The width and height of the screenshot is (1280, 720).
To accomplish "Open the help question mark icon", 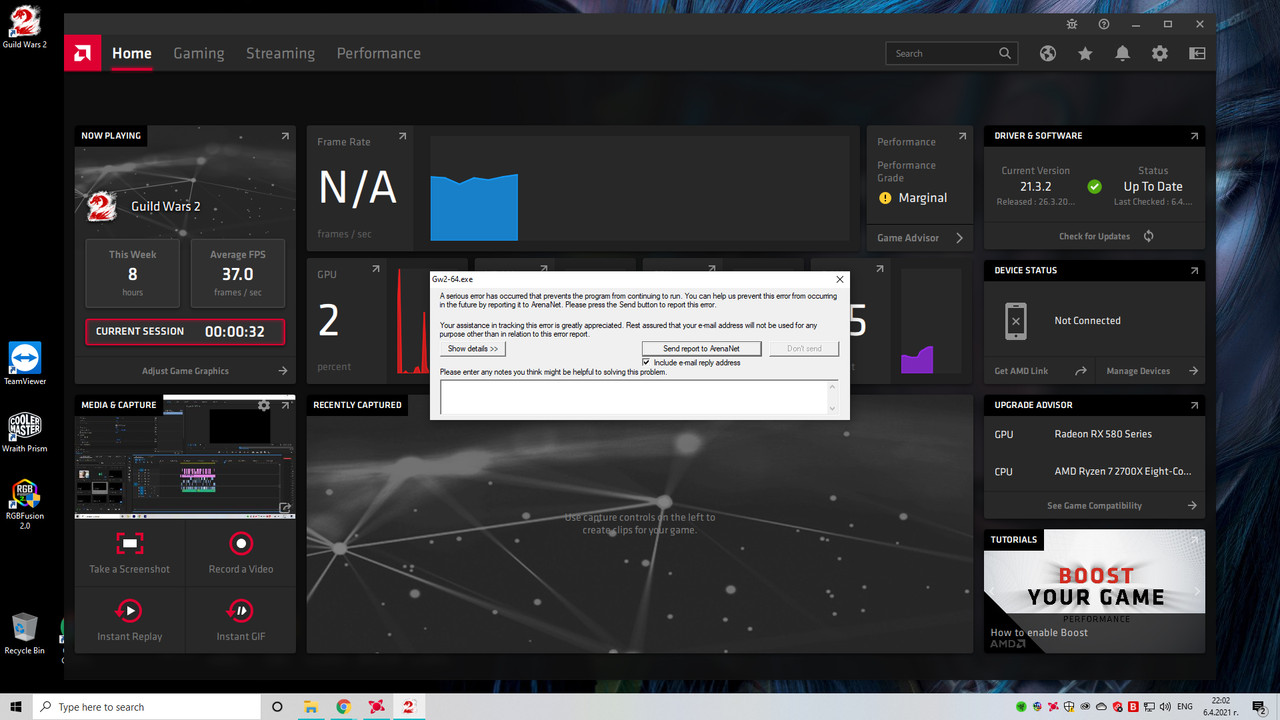I will [1104, 24].
